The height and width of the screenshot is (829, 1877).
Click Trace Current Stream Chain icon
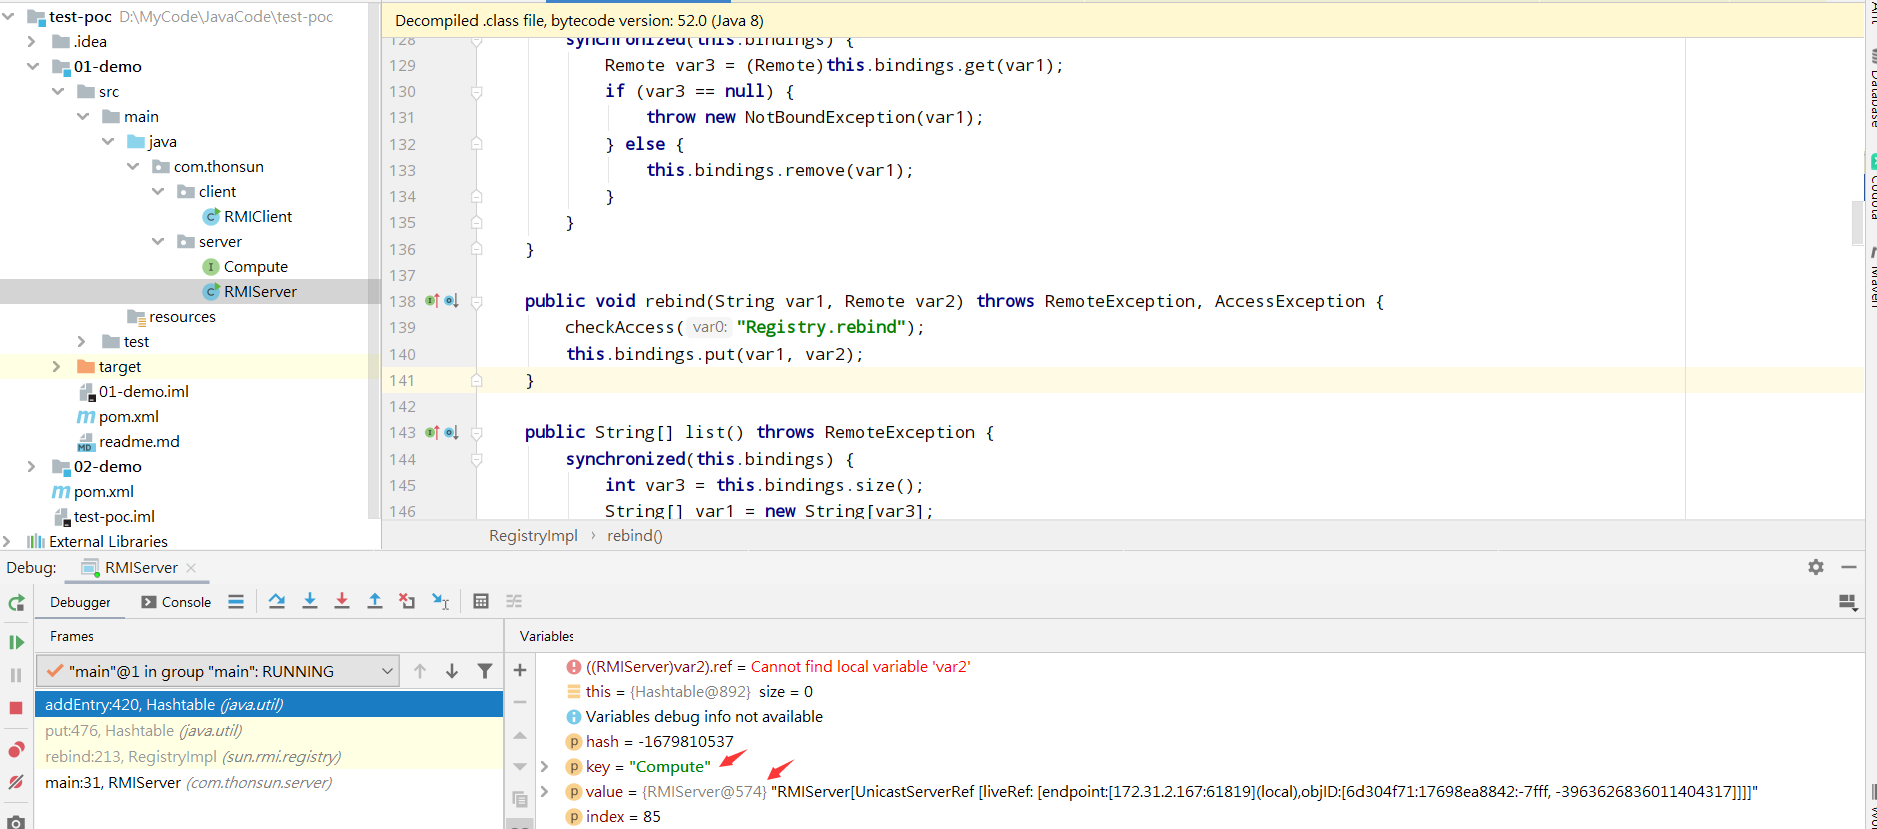coord(514,601)
